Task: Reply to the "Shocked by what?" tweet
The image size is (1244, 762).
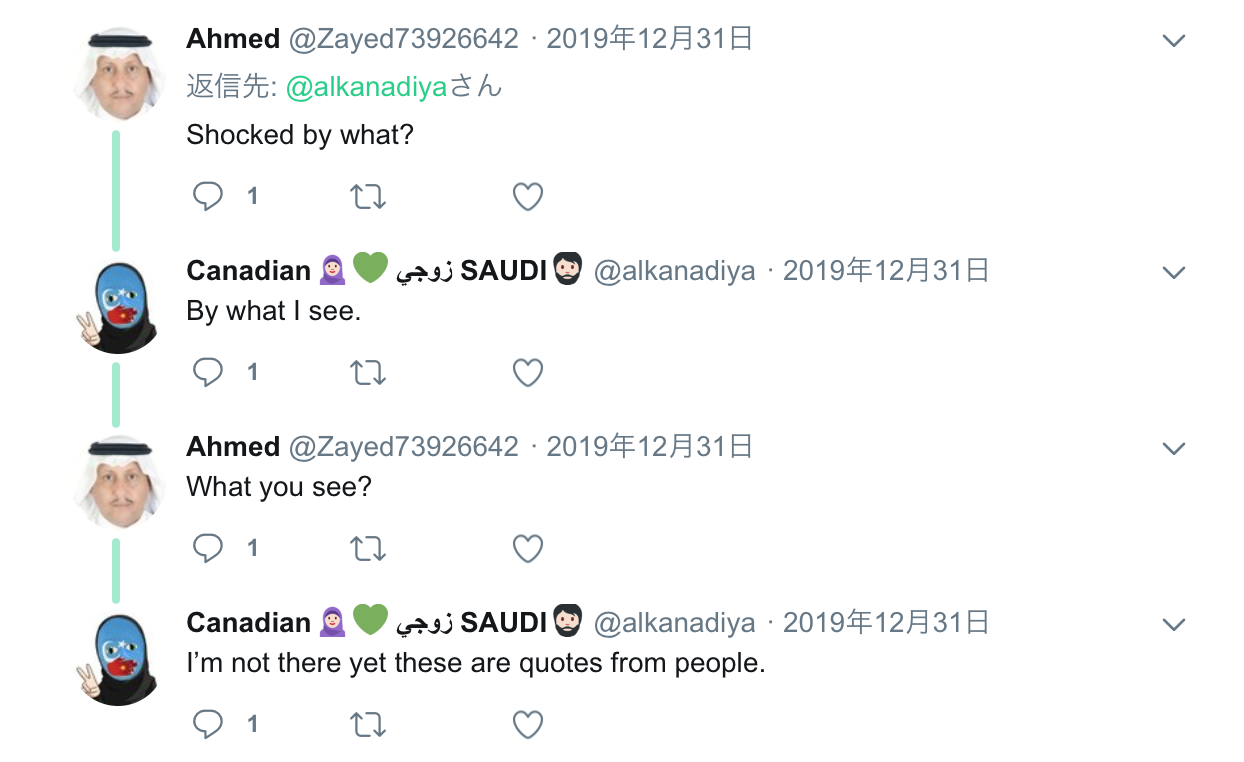Action: click(x=207, y=197)
